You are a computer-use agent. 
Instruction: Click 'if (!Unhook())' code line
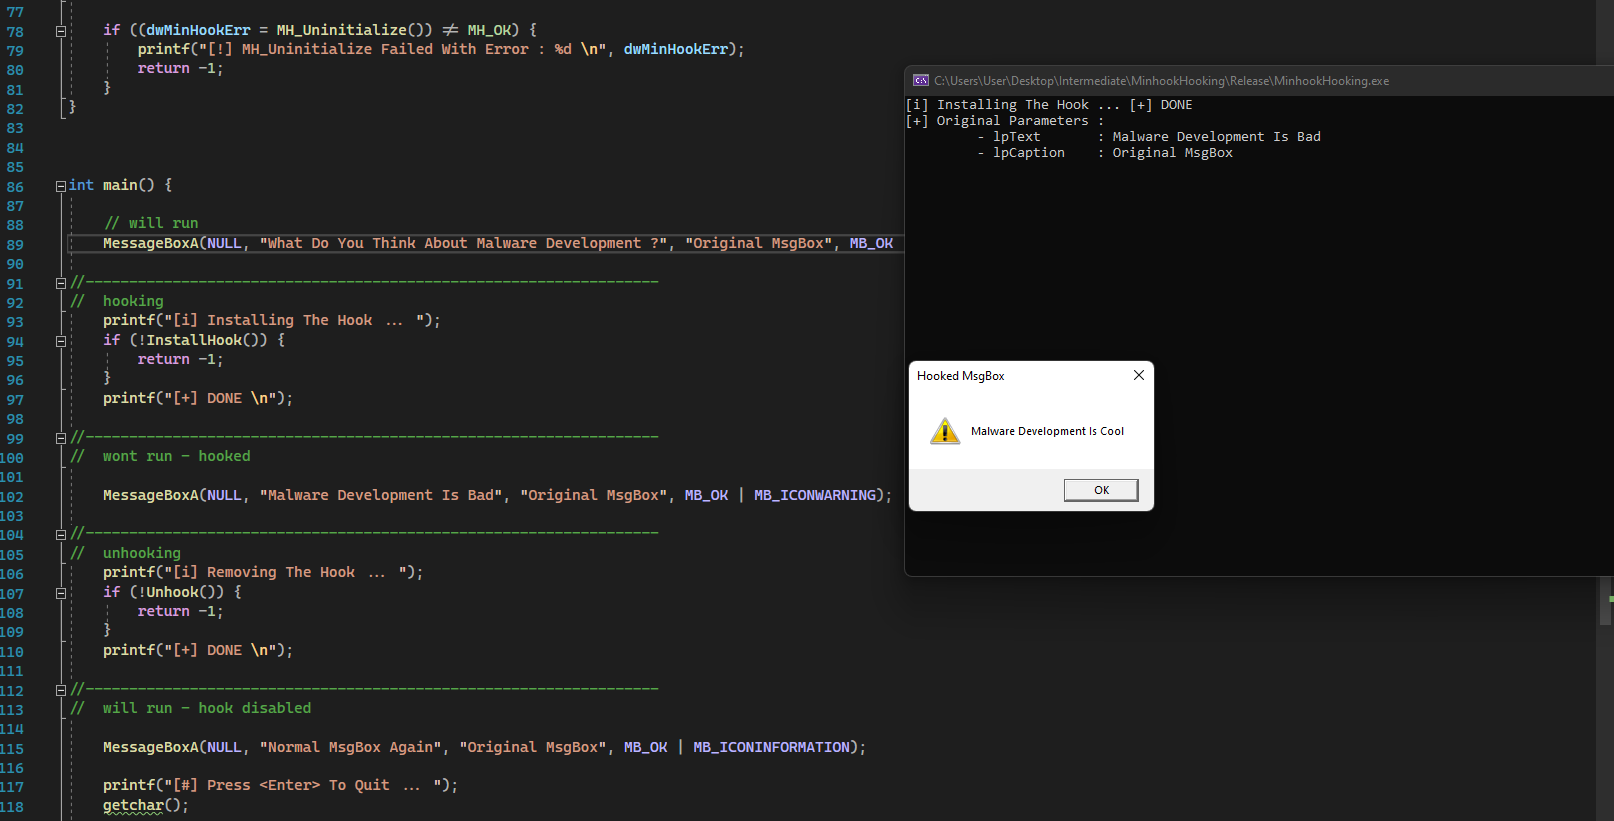tap(172, 592)
